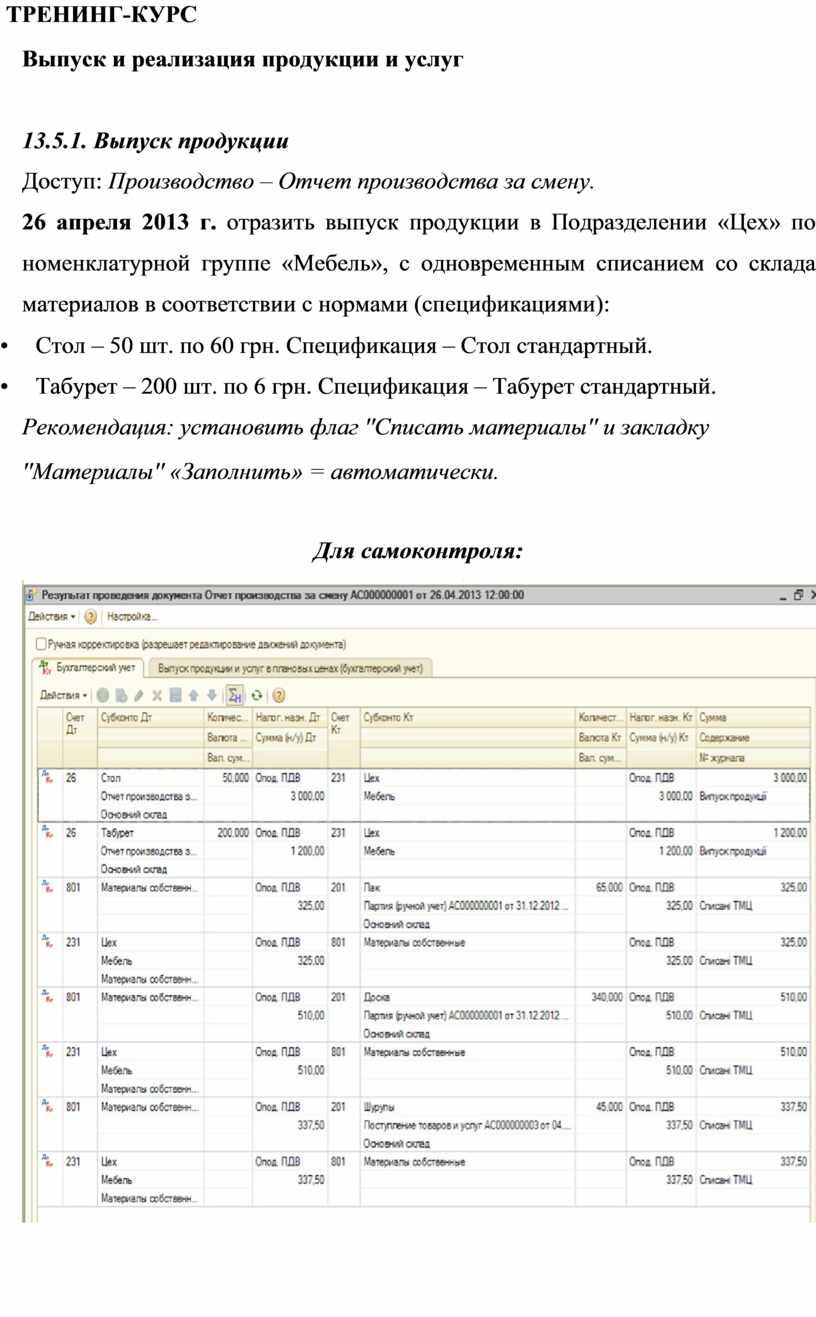Click the Стол cell in Субконто Дт
The height and width of the screenshot is (1317, 816).
[x=150, y=777]
